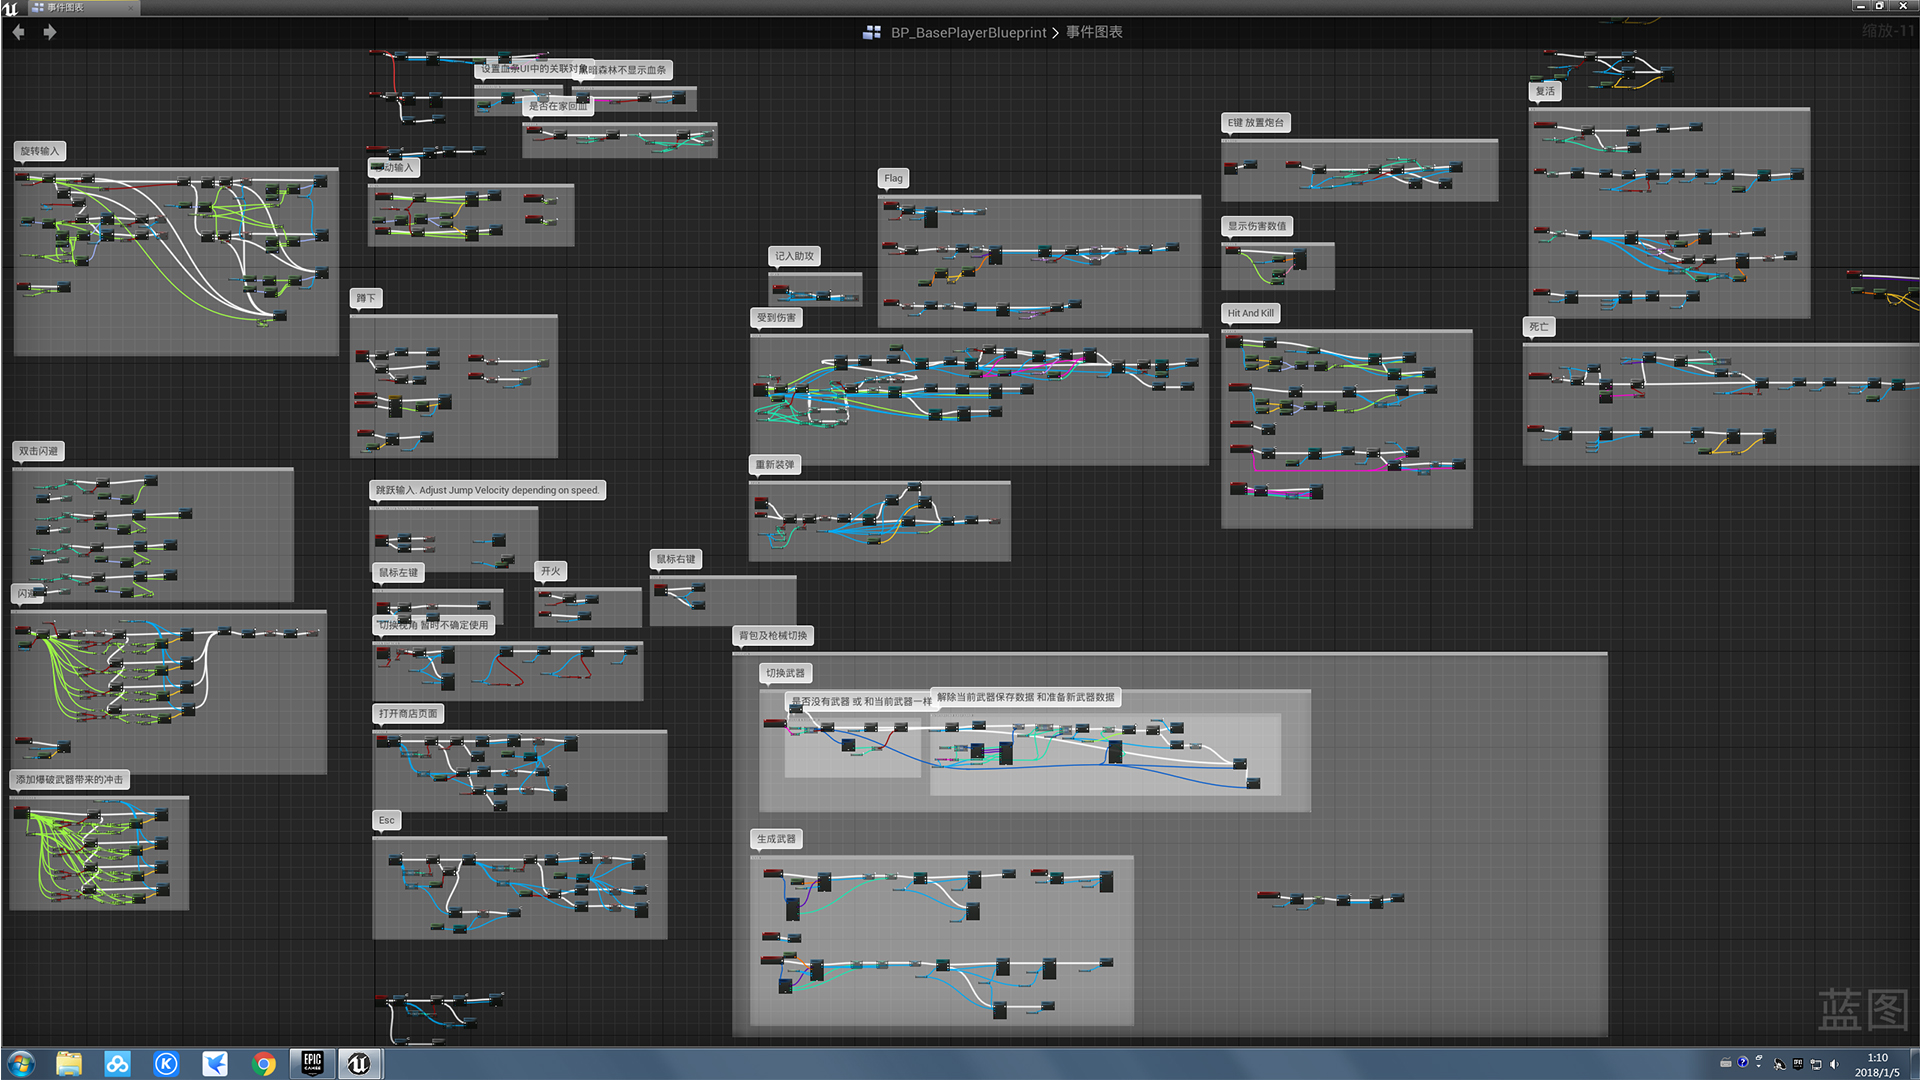Click the input method keyboard icon in tray
The image size is (1920, 1080).
pyautogui.click(x=1726, y=1064)
